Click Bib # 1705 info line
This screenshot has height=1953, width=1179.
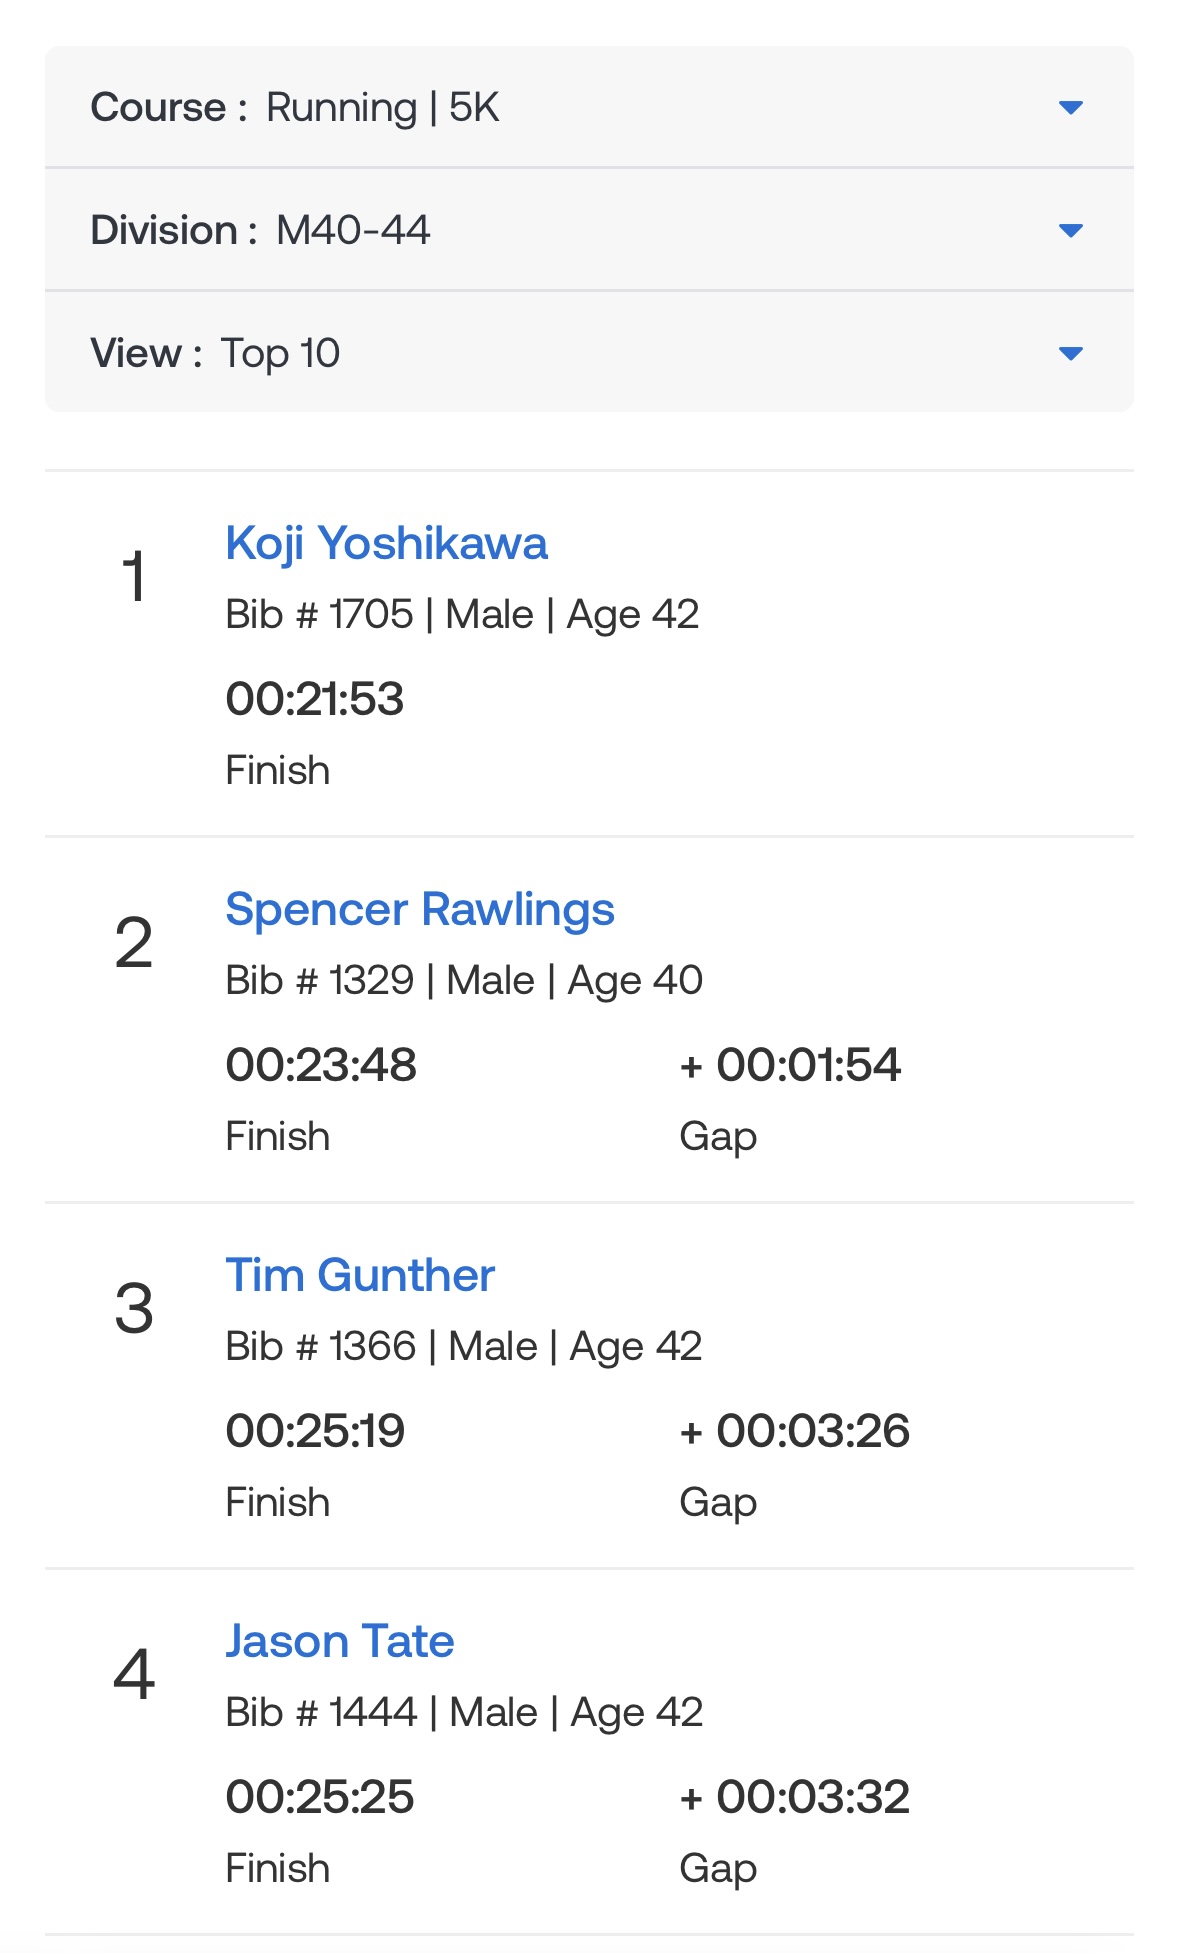point(462,615)
